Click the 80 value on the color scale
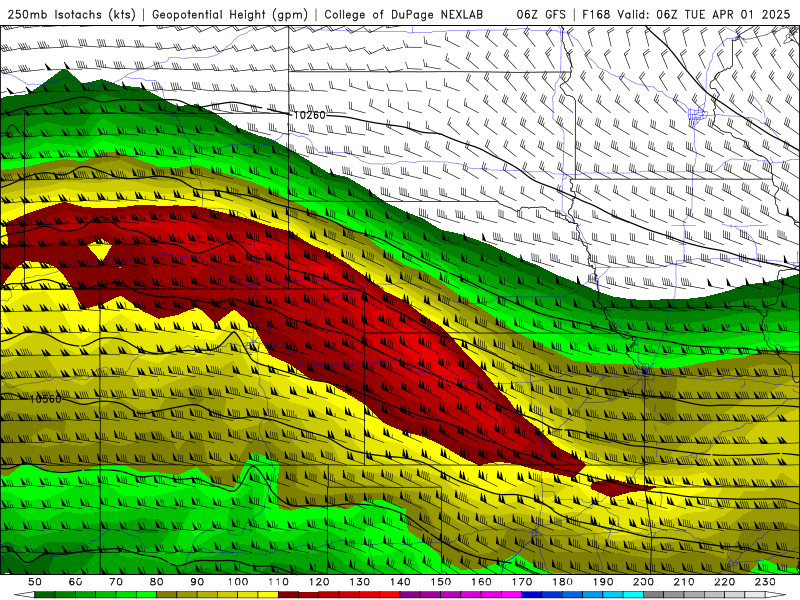Image resolution: width=800 pixels, height=600 pixels. tap(157, 582)
